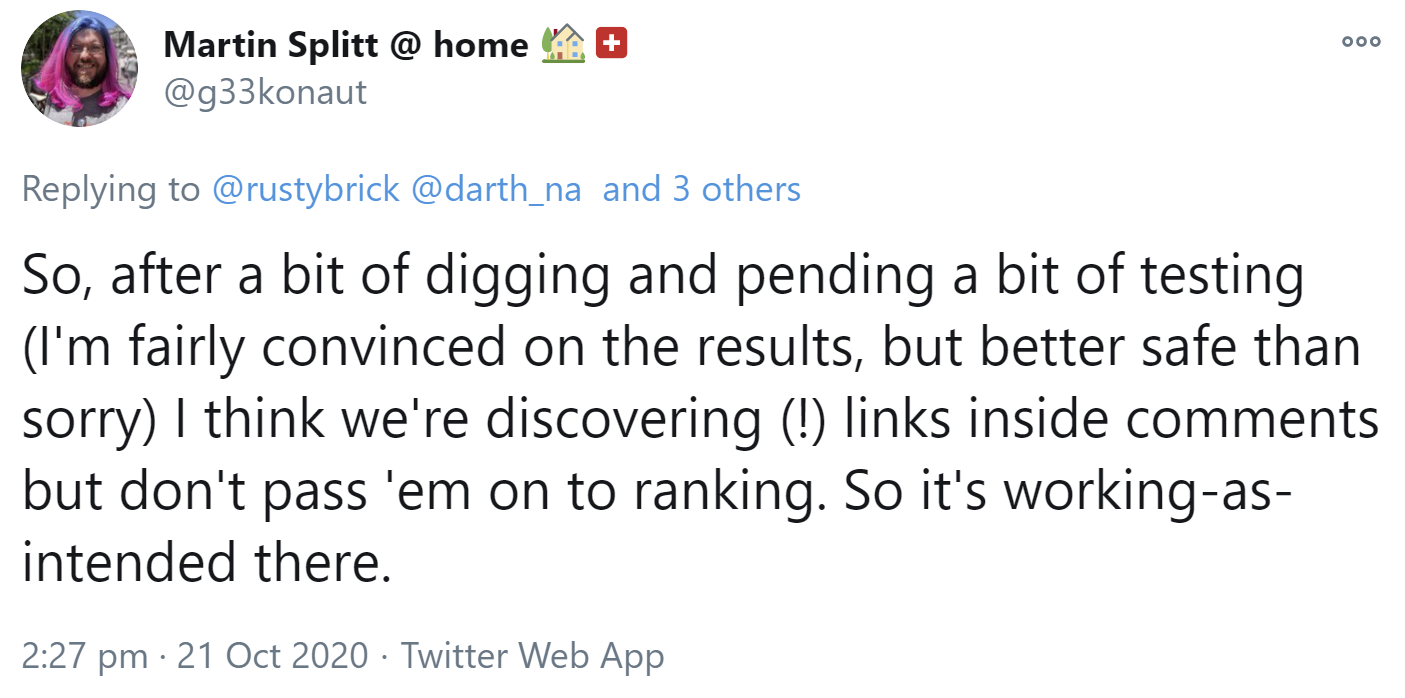
Task: Click the display name 'Martin Splitt @ home'
Action: tap(346, 43)
